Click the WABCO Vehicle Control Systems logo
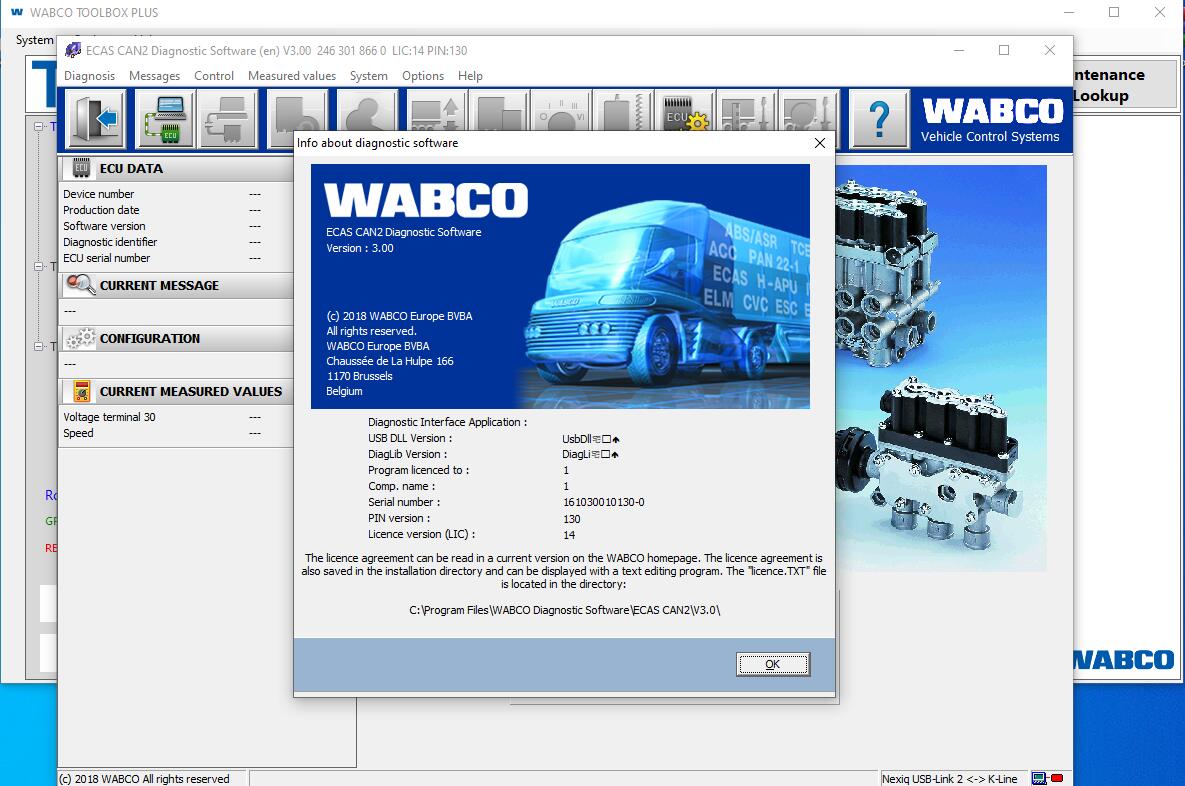 pos(992,119)
